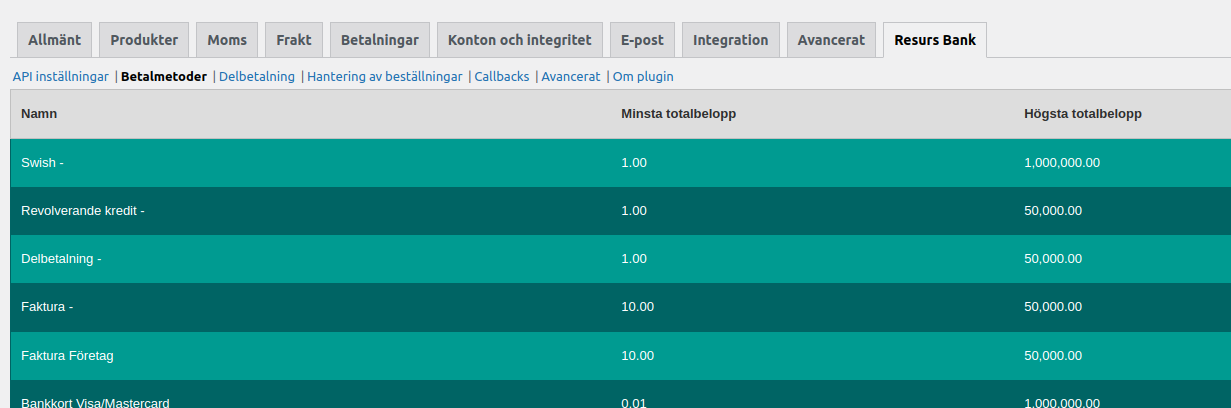1231x408 pixels.
Task: Go to the Frakt tab
Action: pos(294,41)
